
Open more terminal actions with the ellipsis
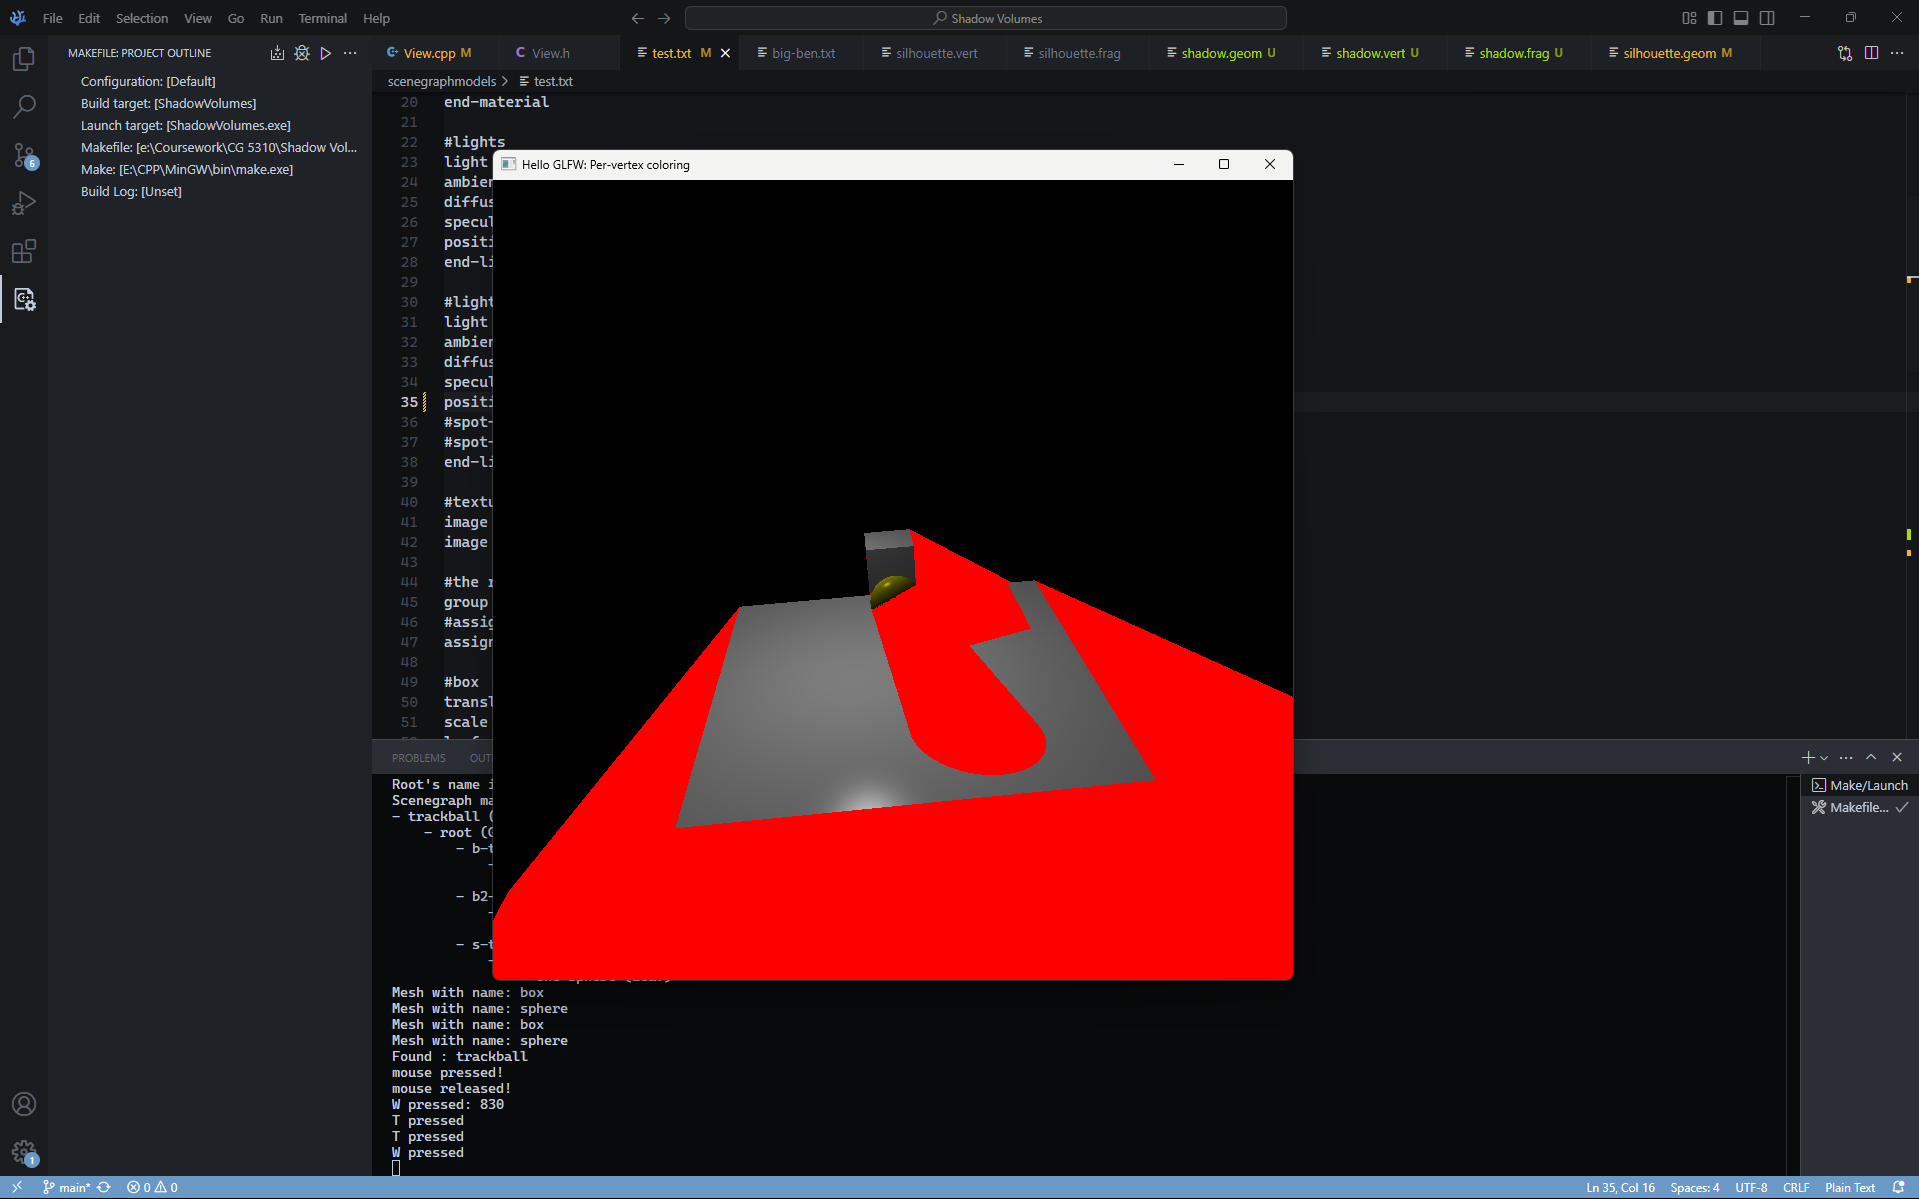point(1846,757)
